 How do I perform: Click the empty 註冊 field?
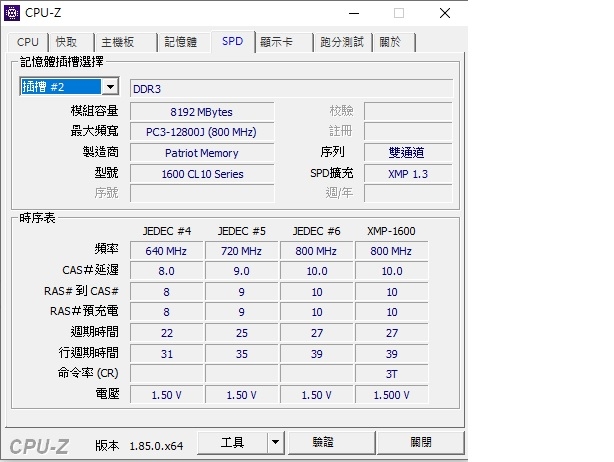point(408,132)
